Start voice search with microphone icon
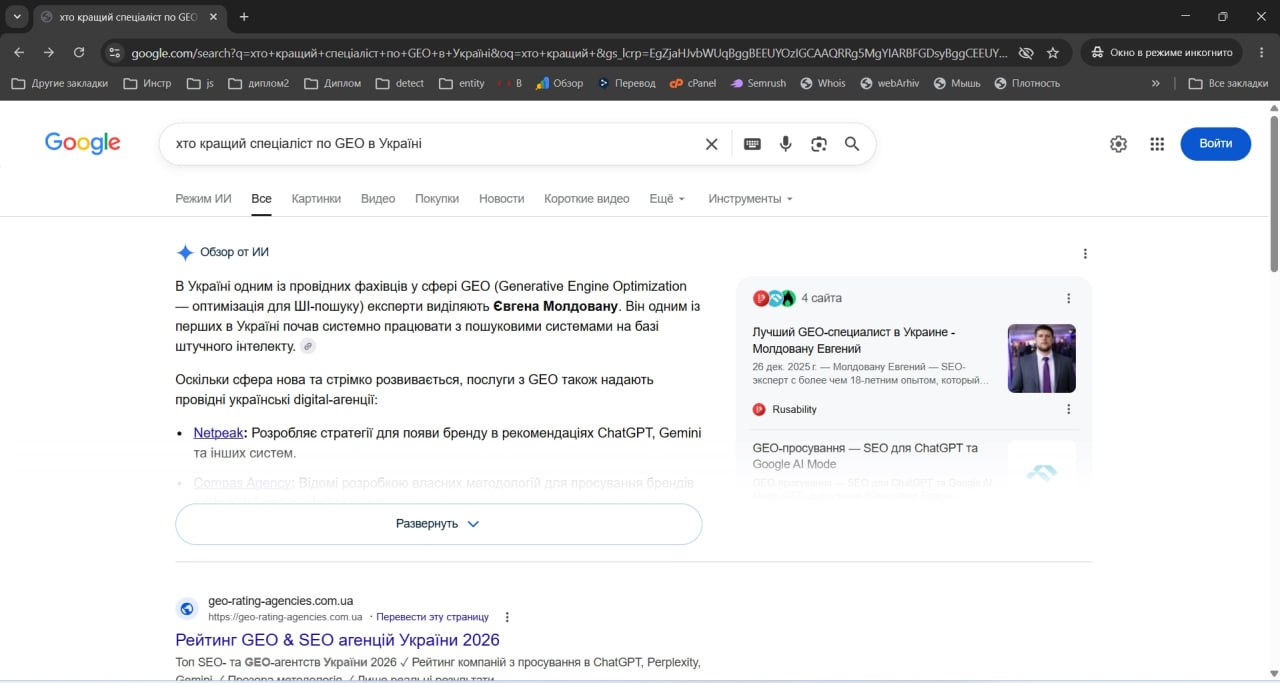Viewport: 1280px width, 683px height. (x=786, y=144)
